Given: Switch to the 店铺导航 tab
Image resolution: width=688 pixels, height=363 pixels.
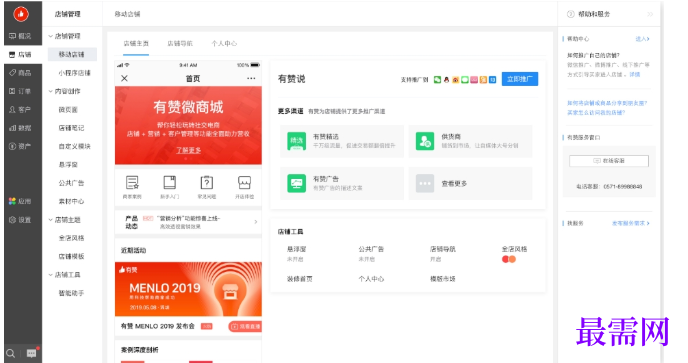Looking at the screenshot, I should [x=180, y=43].
